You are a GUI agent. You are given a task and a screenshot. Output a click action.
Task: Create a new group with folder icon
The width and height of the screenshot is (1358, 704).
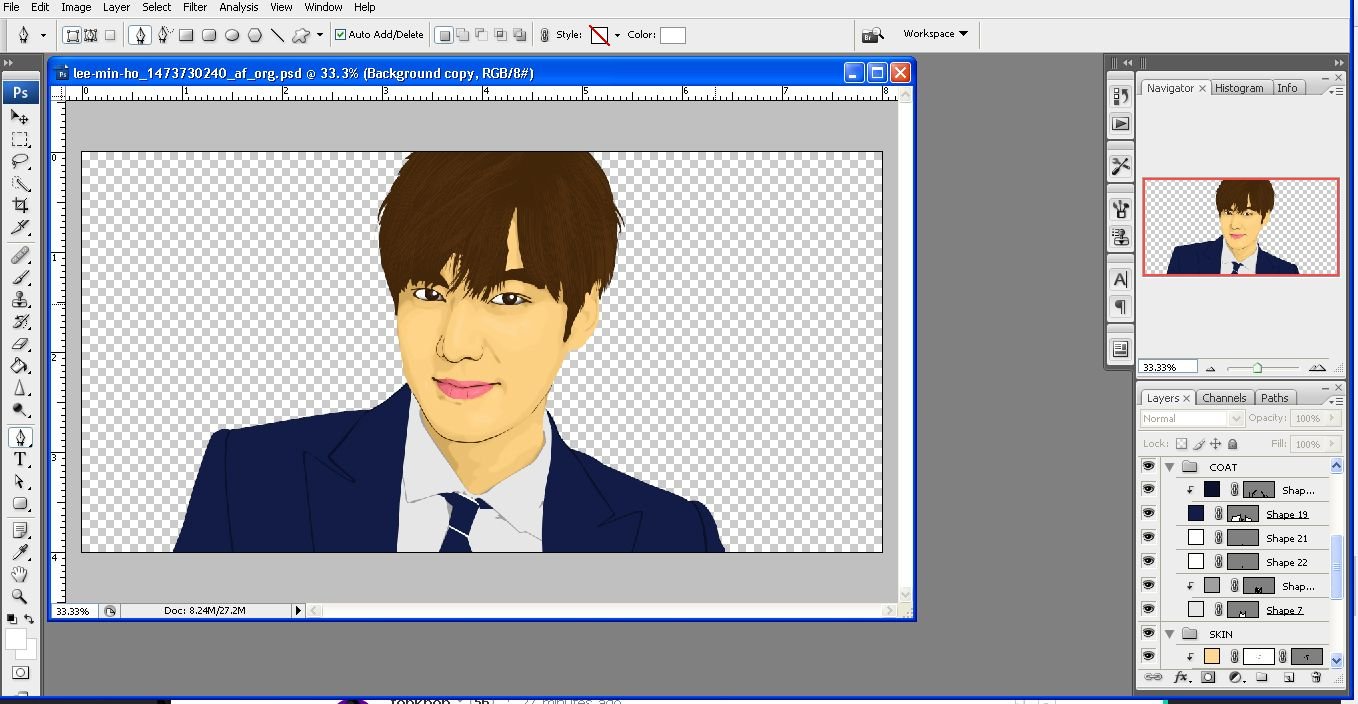1262,677
